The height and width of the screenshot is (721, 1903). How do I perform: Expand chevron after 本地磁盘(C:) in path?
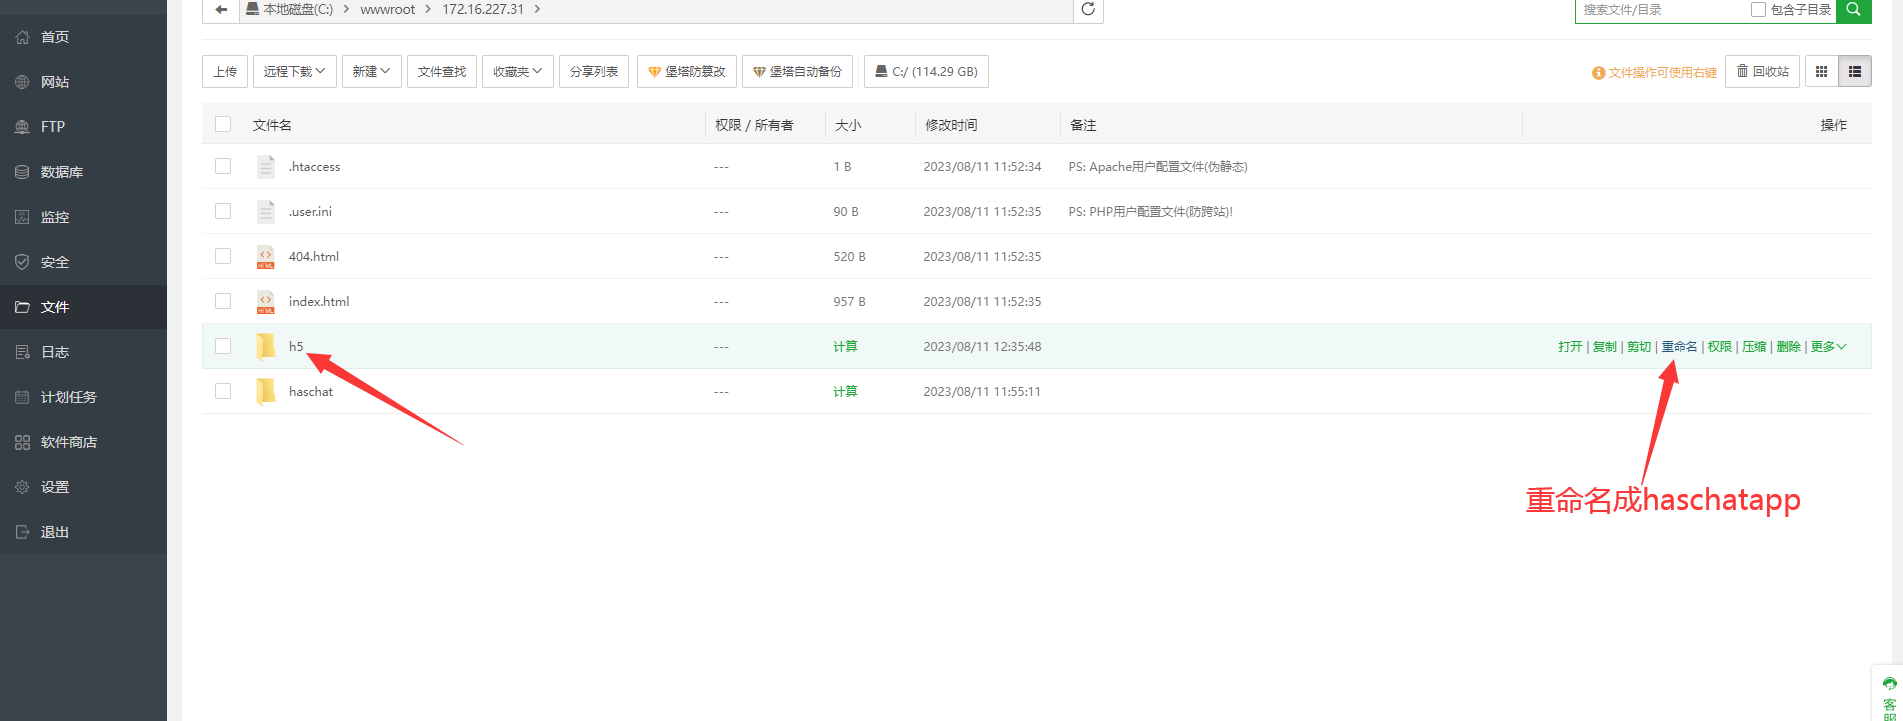346,9
